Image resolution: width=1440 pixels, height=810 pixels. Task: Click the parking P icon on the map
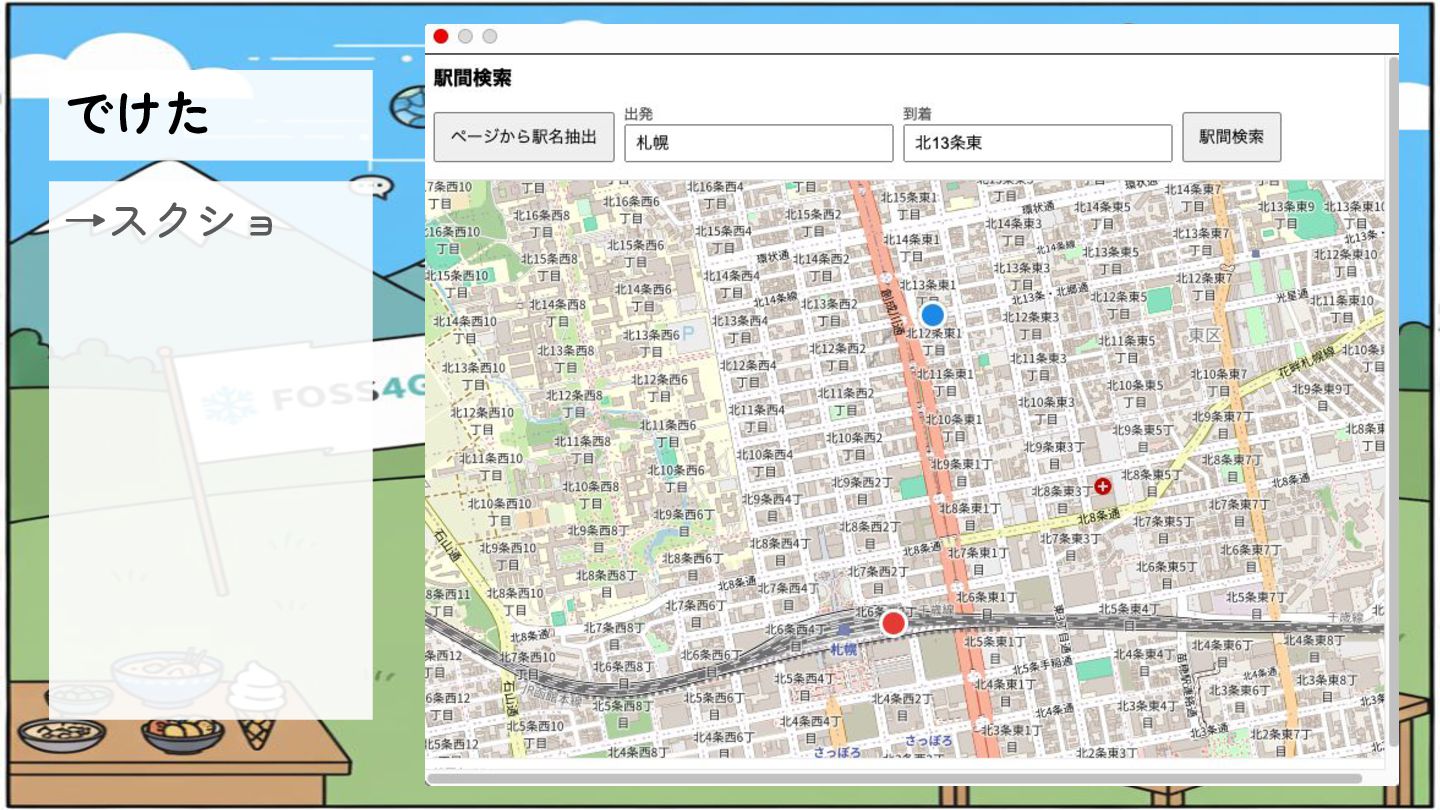click(x=688, y=335)
